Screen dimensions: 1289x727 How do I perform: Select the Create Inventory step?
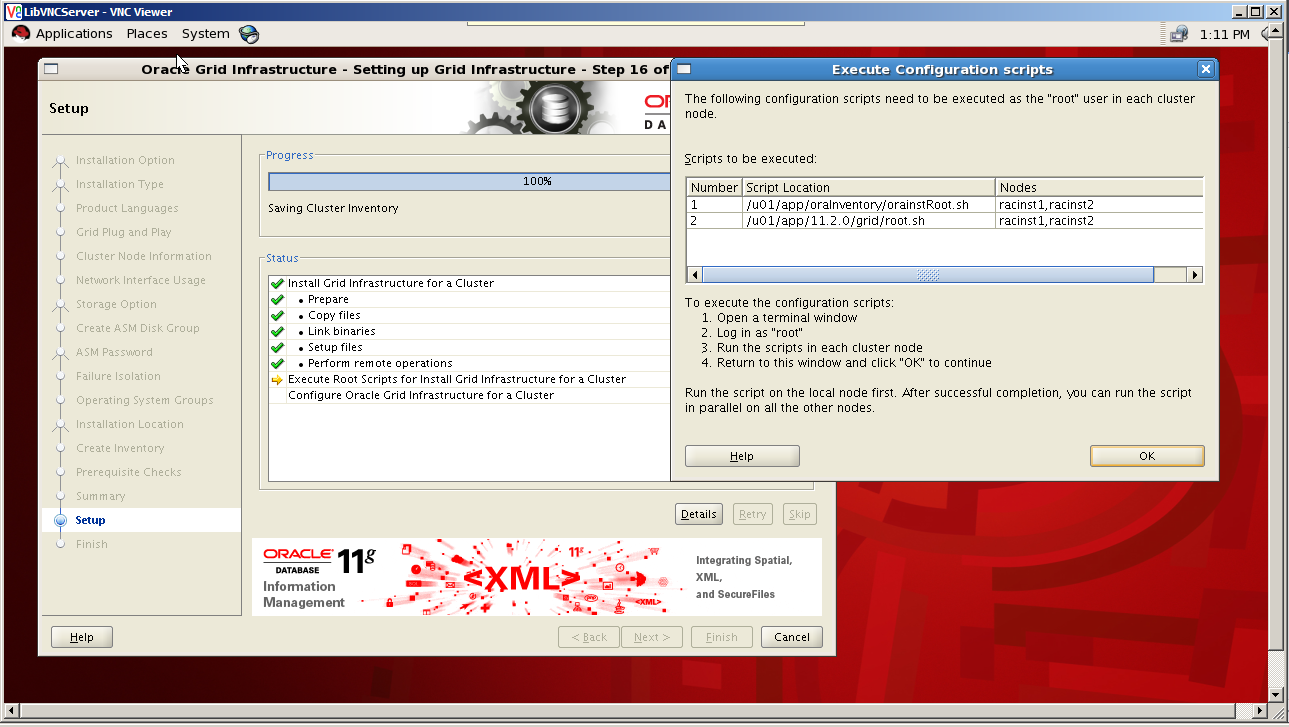coord(120,448)
